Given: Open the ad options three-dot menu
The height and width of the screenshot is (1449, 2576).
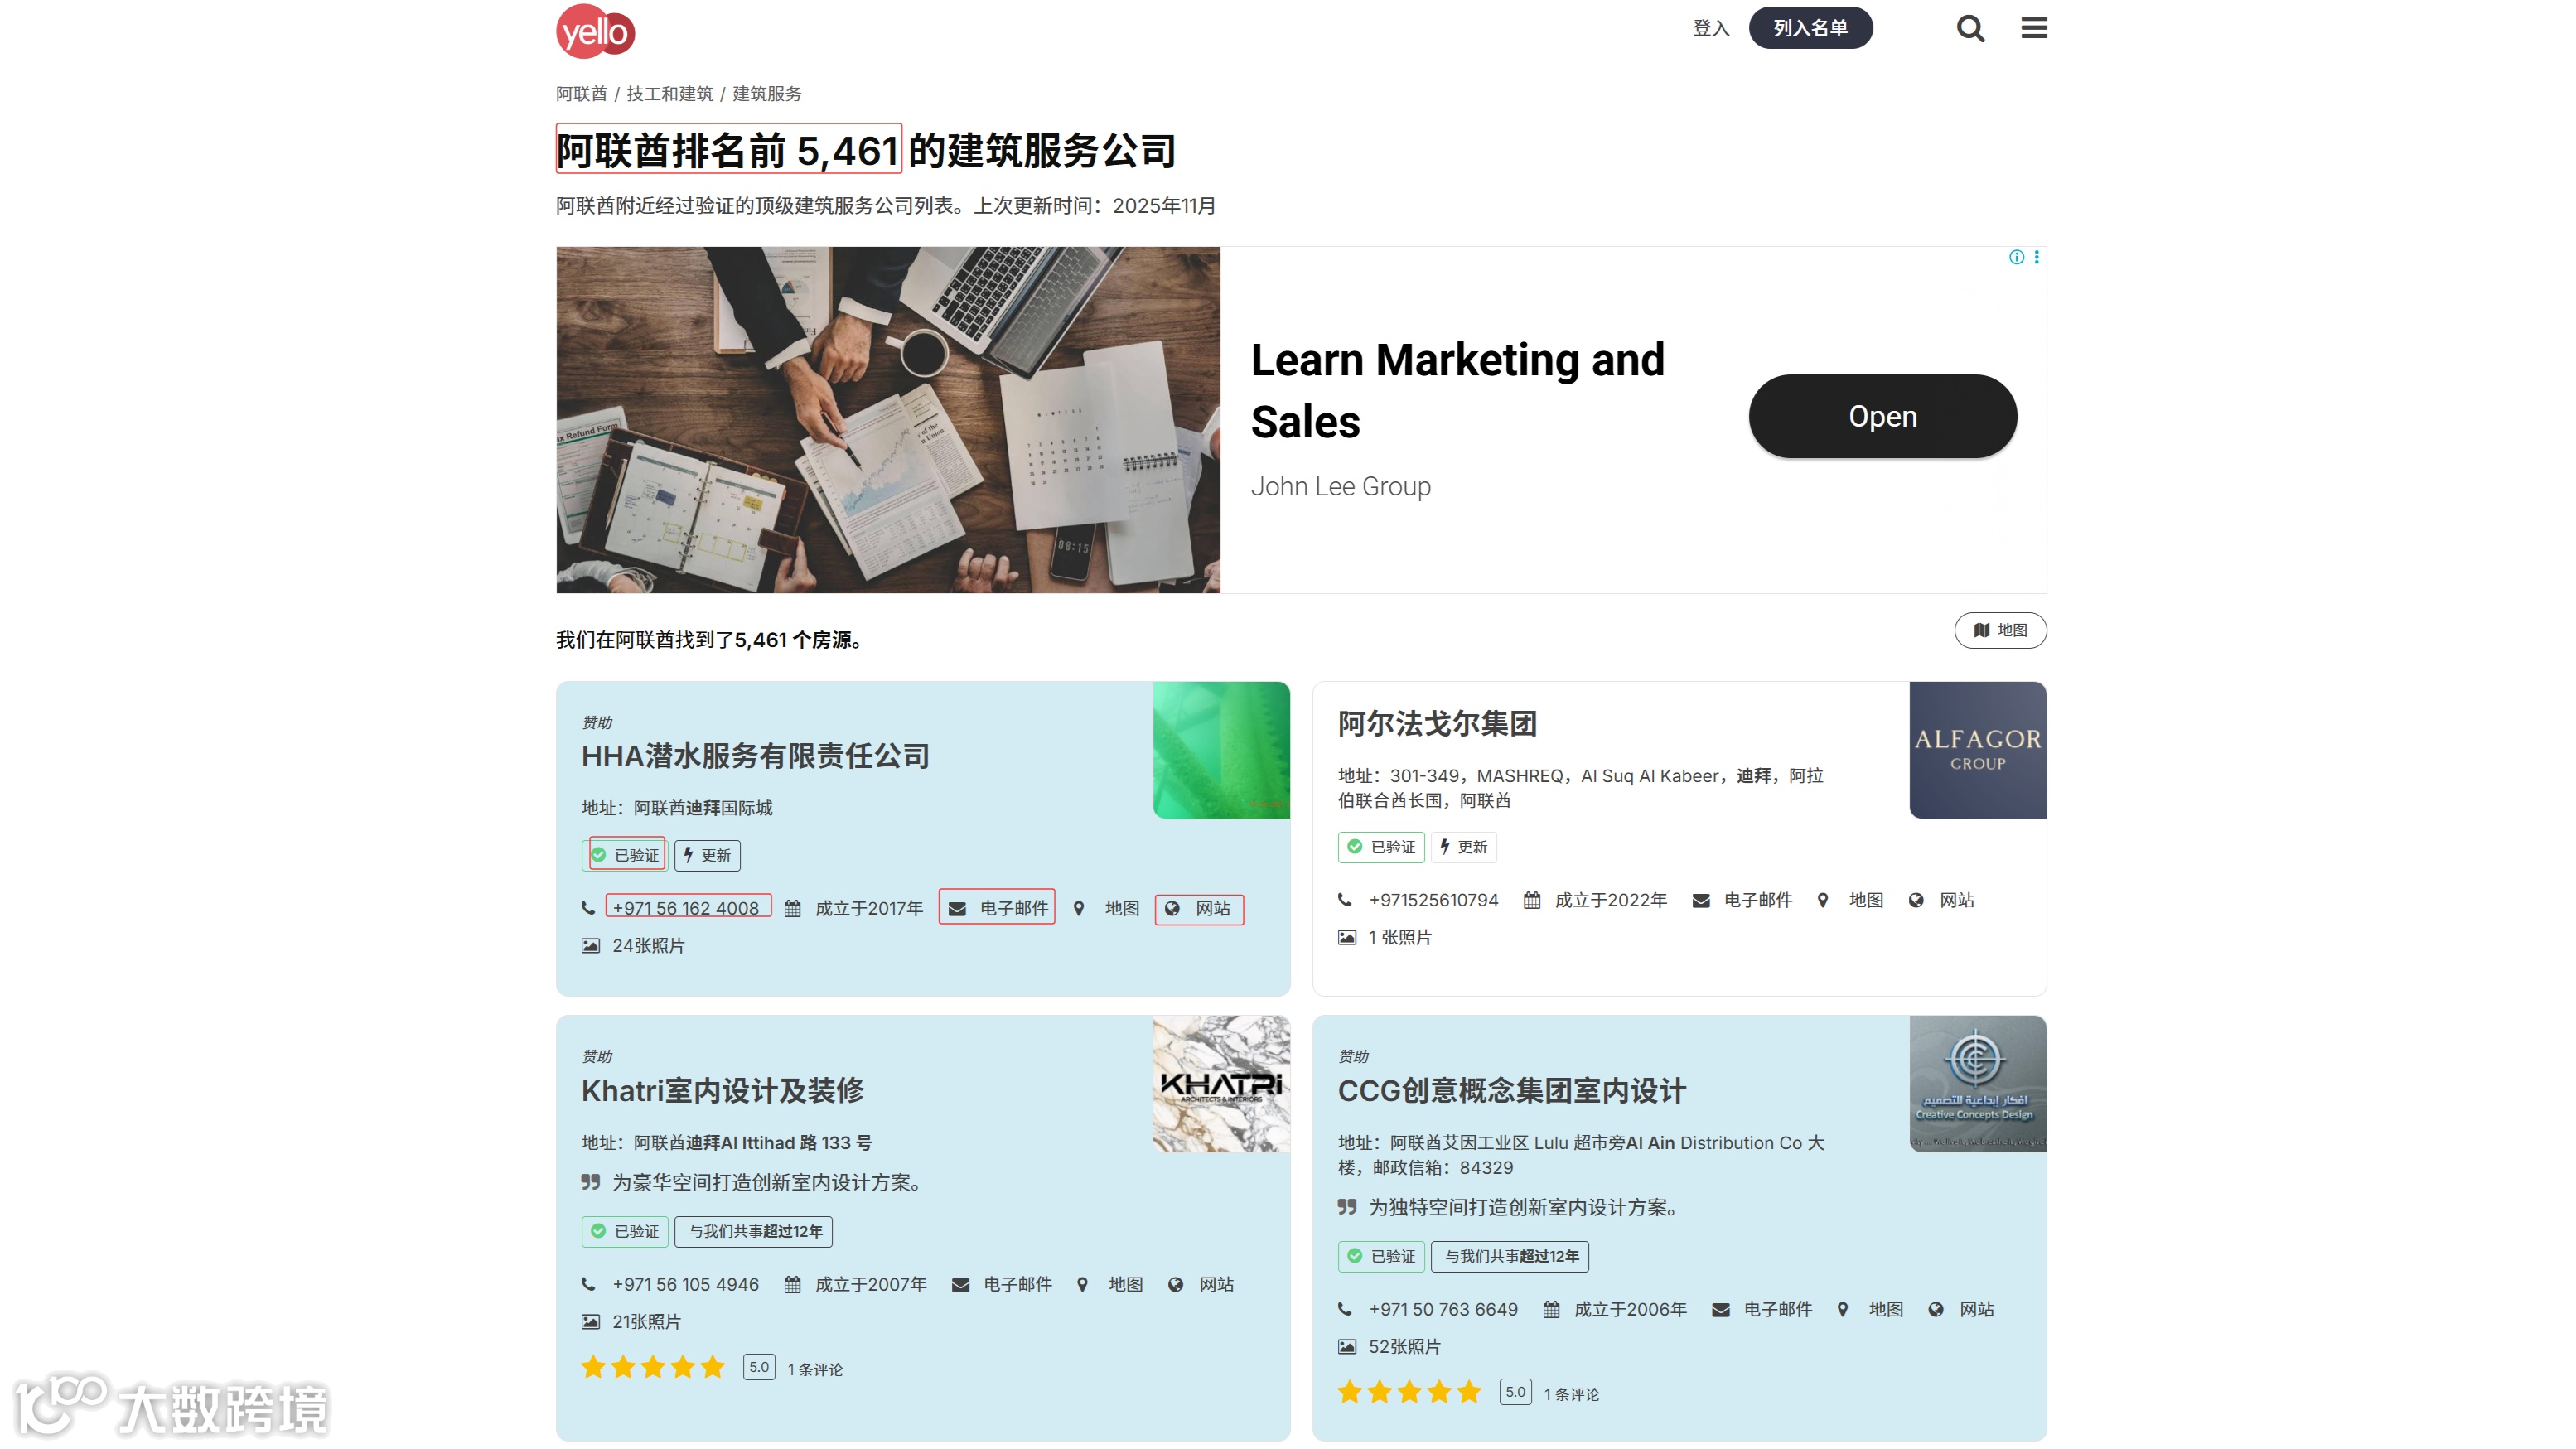Looking at the screenshot, I should [2036, 257].
